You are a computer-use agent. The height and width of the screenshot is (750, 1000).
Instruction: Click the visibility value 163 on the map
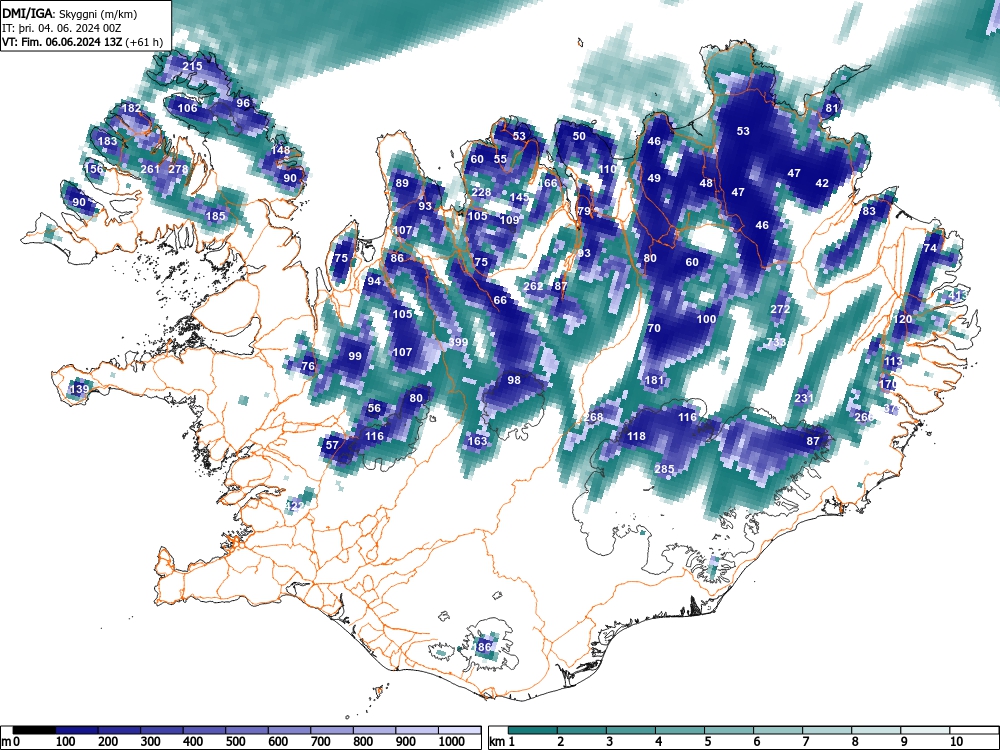(x=477, y=441)
